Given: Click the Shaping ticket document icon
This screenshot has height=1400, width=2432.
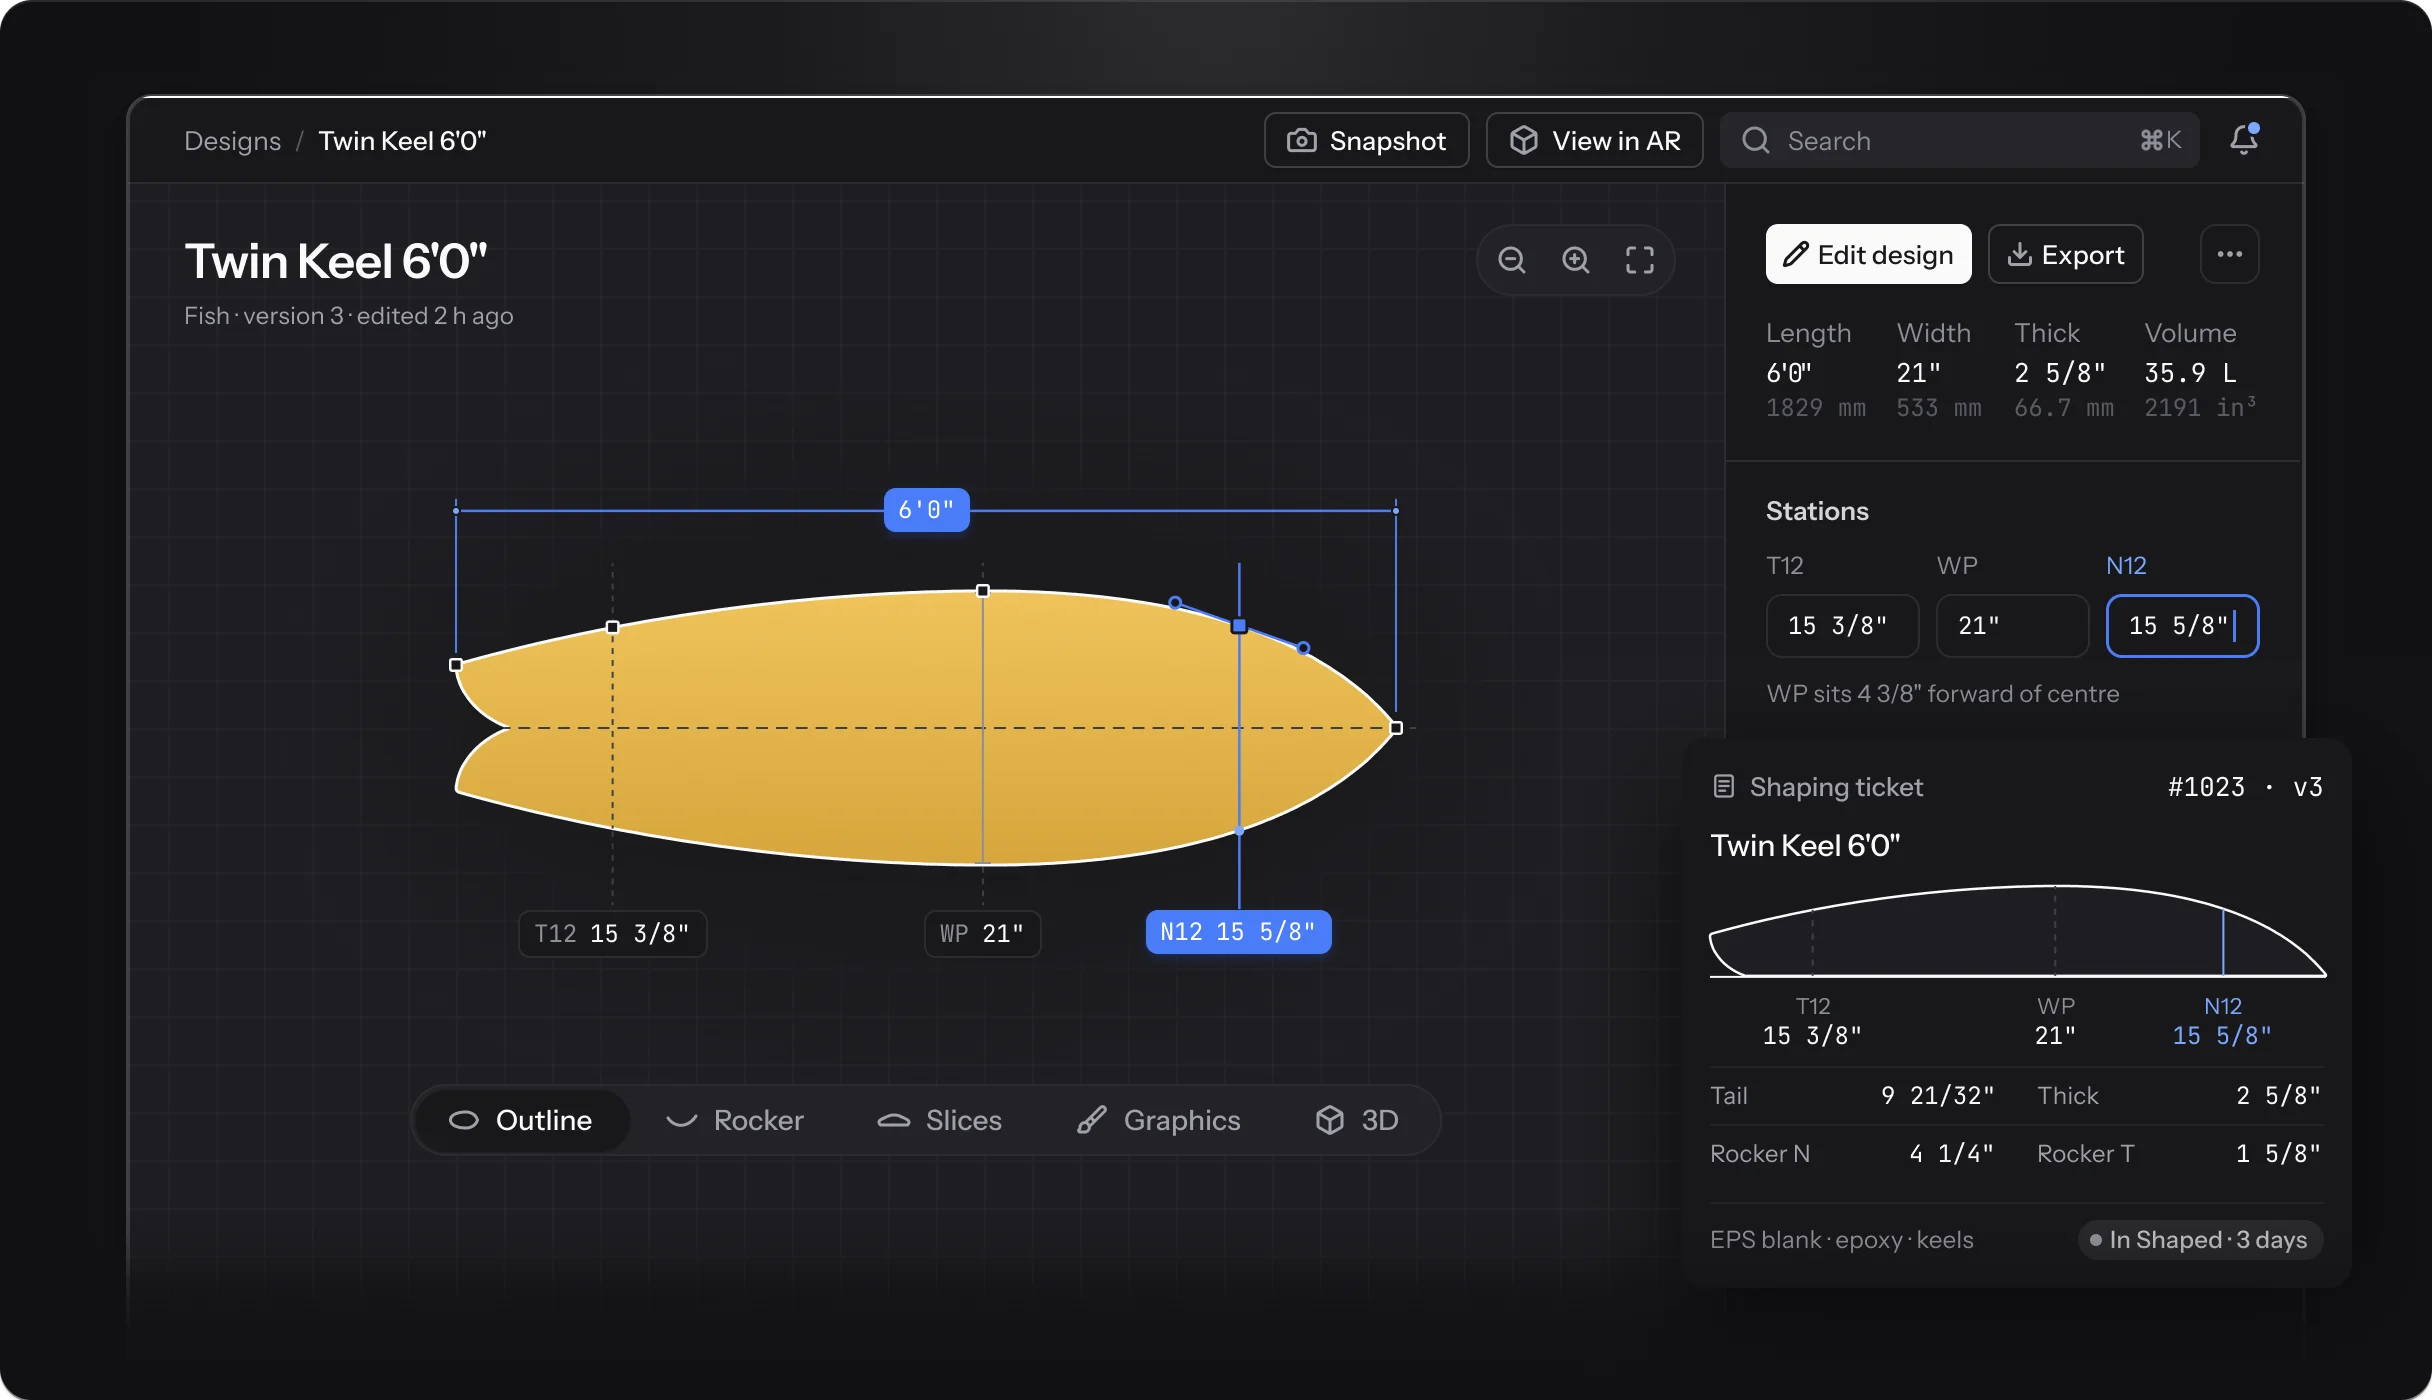Looking at the screenshot, I should pyautogui.click(x=1723, y=786).
